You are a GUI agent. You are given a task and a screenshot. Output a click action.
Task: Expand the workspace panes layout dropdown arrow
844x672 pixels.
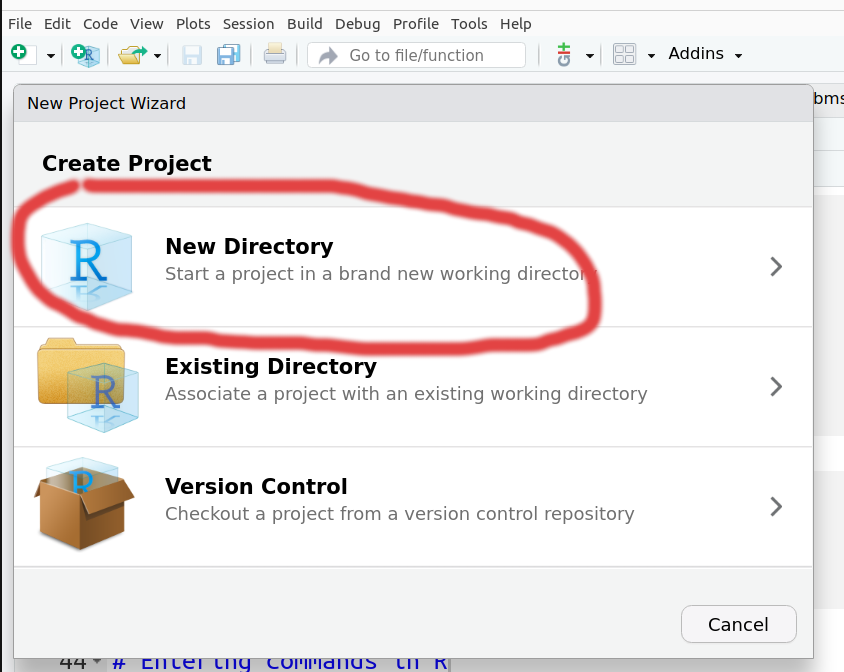[x=651, y=56]
